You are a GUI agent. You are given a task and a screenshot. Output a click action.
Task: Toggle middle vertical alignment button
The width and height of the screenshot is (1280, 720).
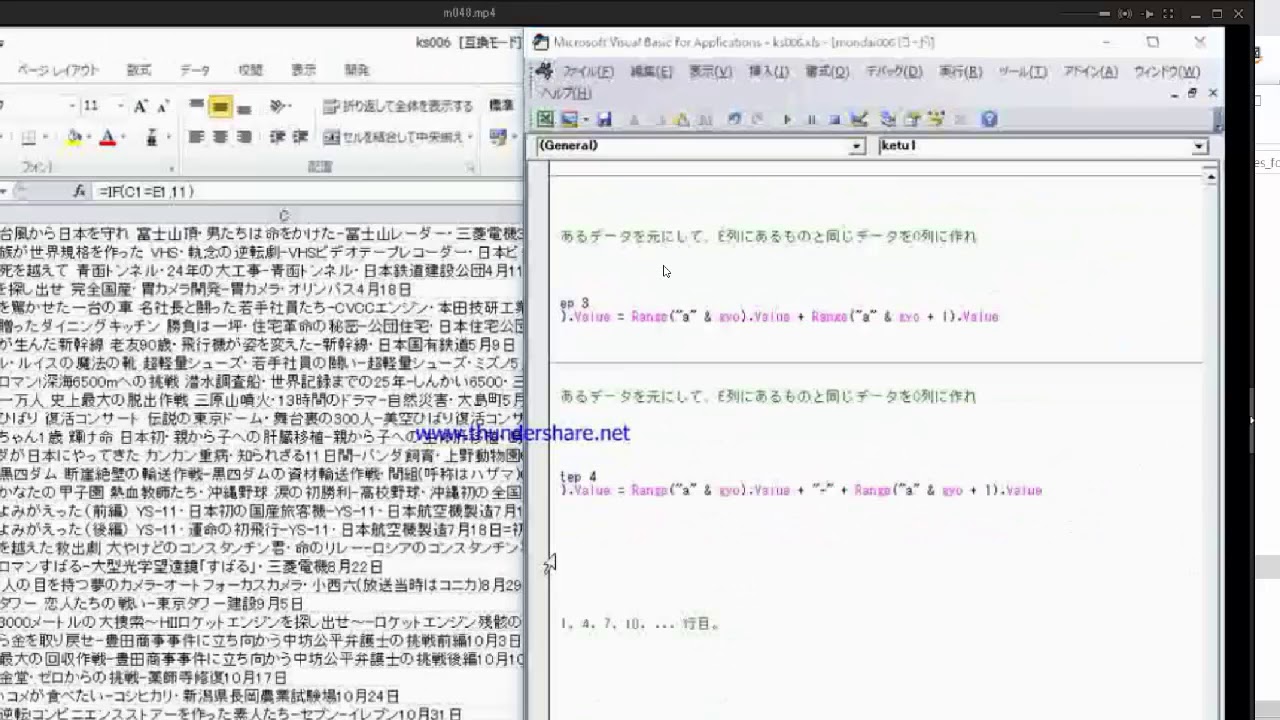click(220, 106)
